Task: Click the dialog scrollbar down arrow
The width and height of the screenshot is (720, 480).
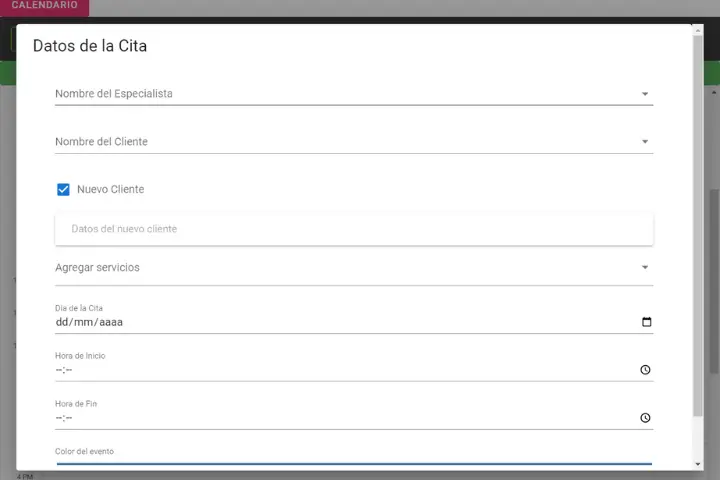Action: pyautogui.click(x=698, y=464)
